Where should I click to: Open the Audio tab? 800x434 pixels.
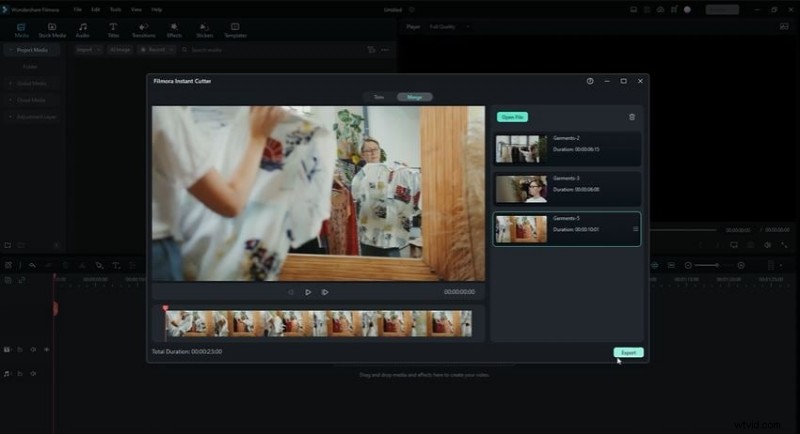click(x=83, y=31)
